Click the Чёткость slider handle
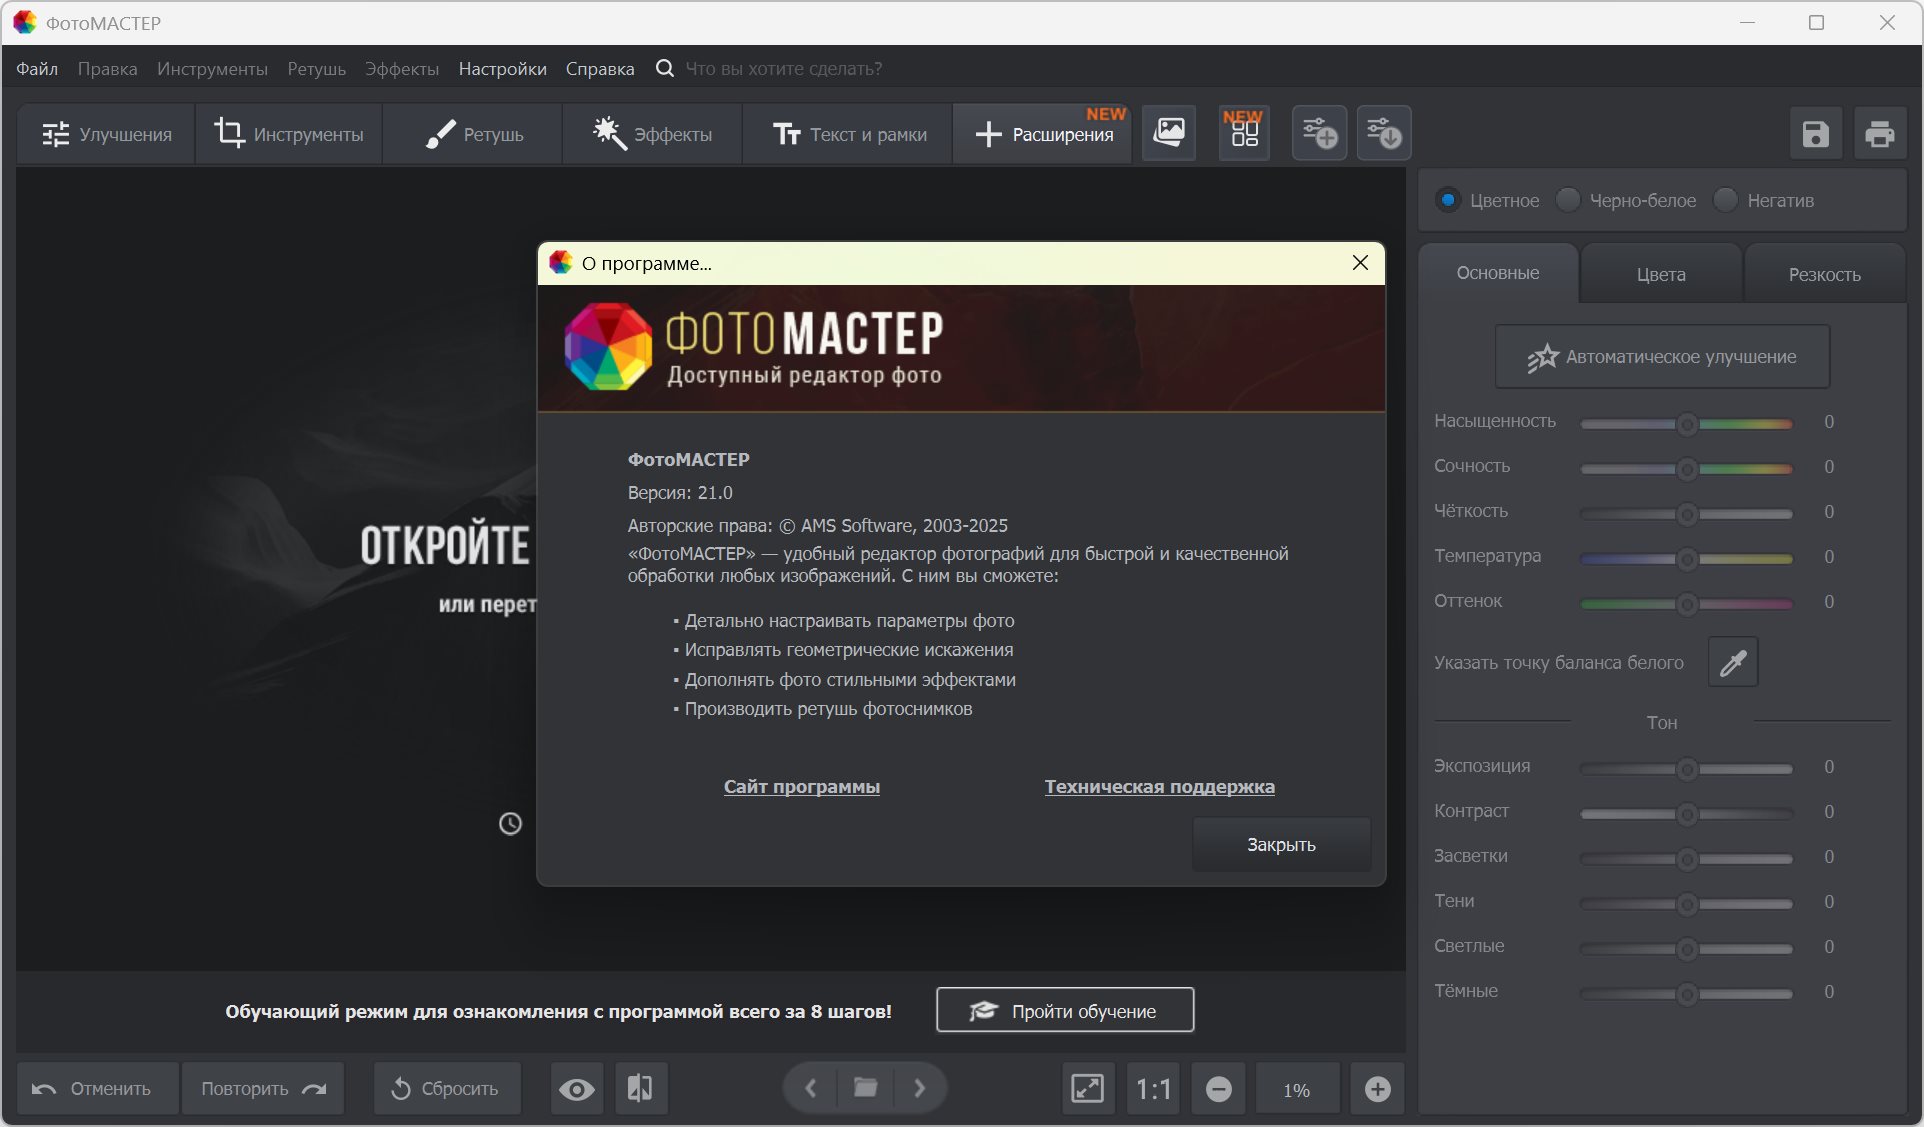The height and width of the screenshot is (1127, 1924). [x=1687, y=514]
